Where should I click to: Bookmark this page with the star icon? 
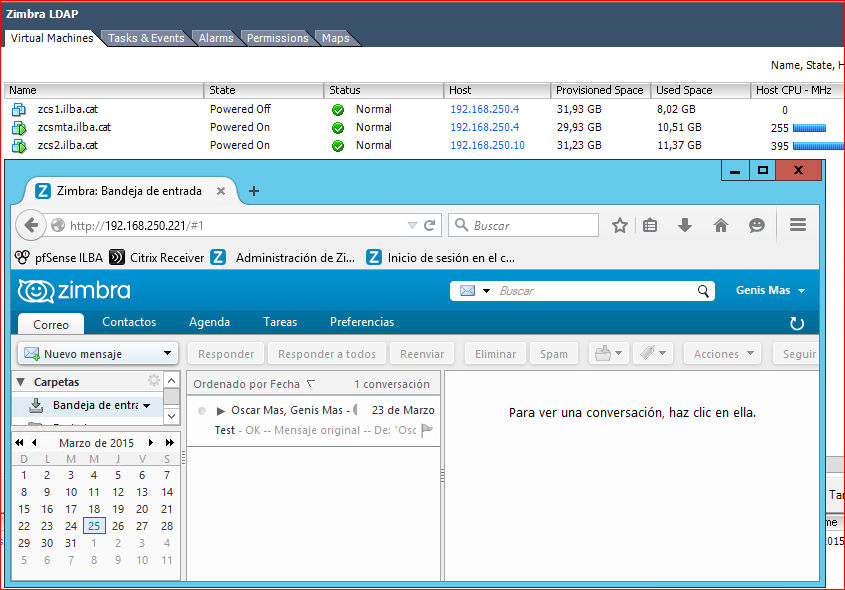(620, 225)
